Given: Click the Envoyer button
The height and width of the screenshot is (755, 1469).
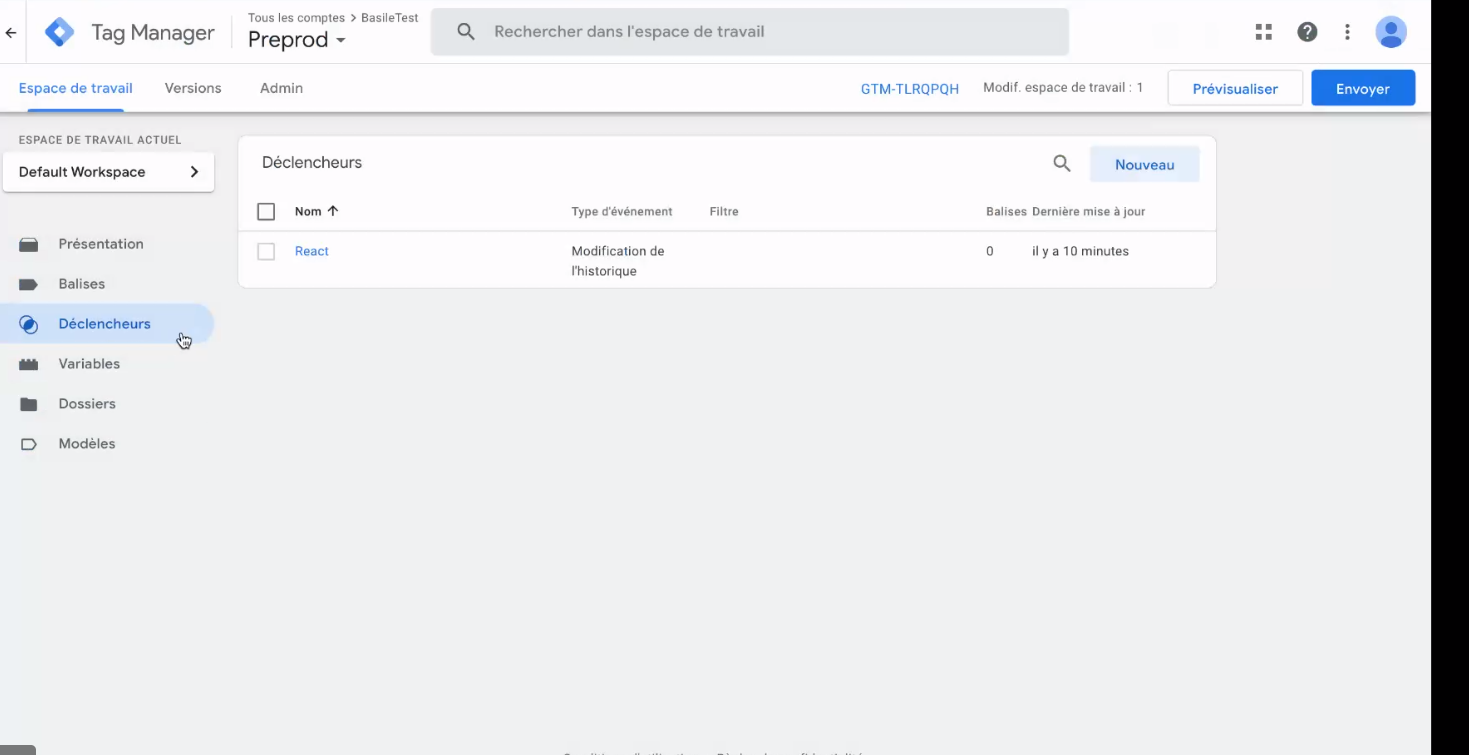Looking at the screenshot, I should tap(1363, 88).
